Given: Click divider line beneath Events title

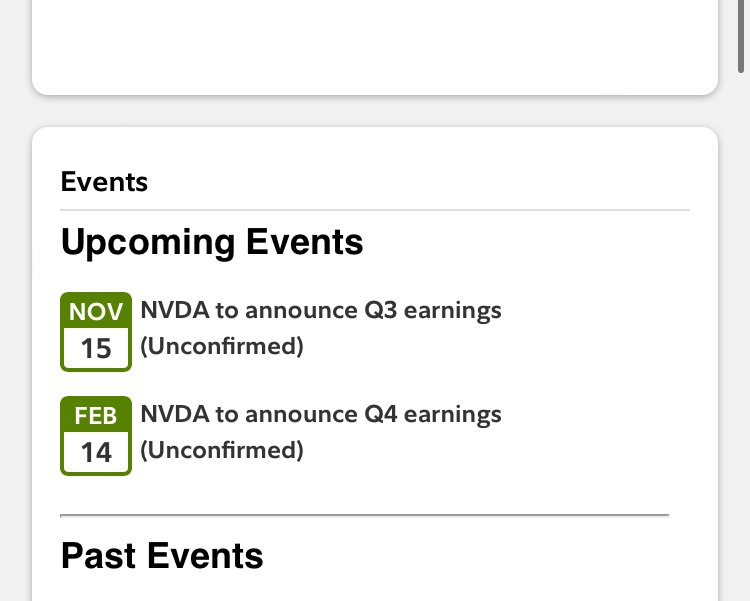Looking at the screenshot, I should (375, 210).
